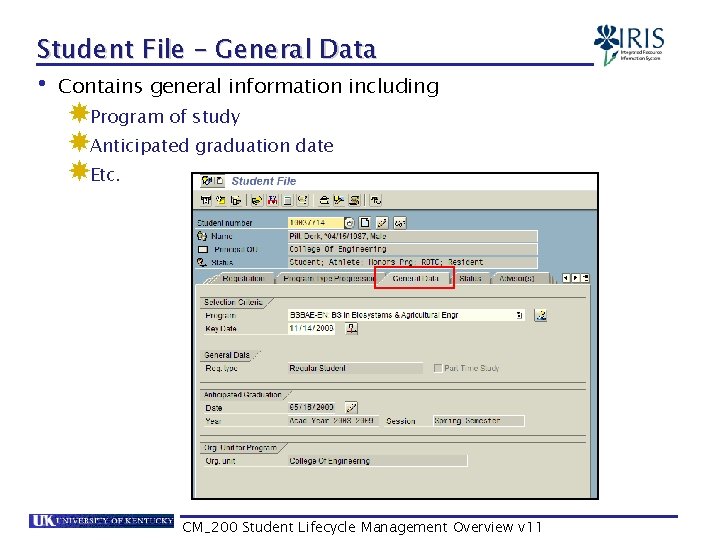Click the Anticipated Graduation group header
This screenshot has width=720, height=540.
tap(242, 394)
